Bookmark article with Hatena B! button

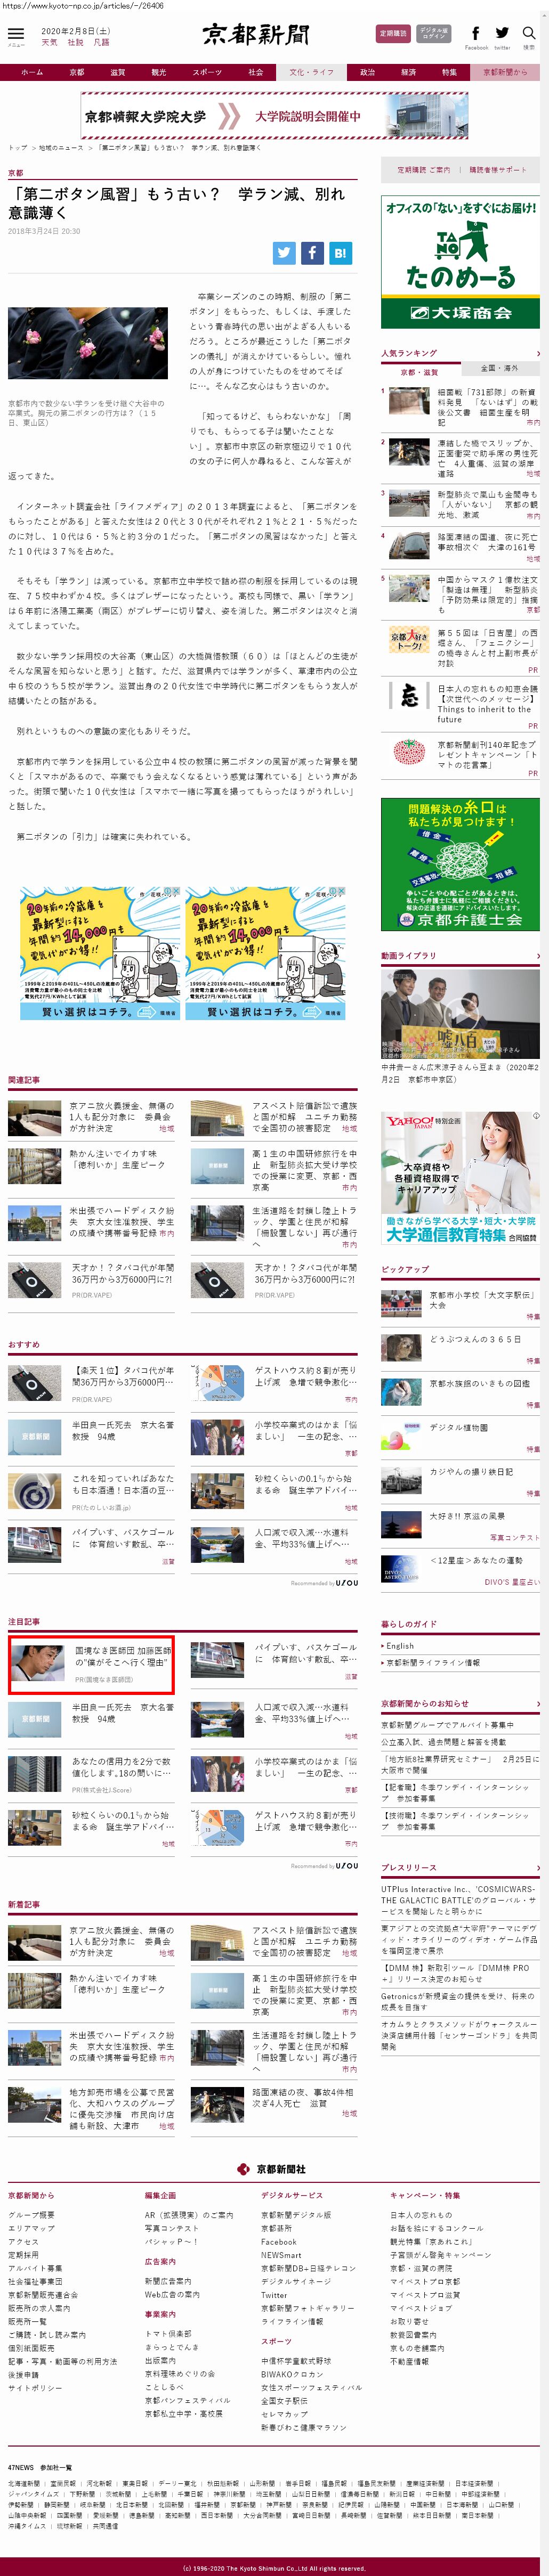coord(341,253)
